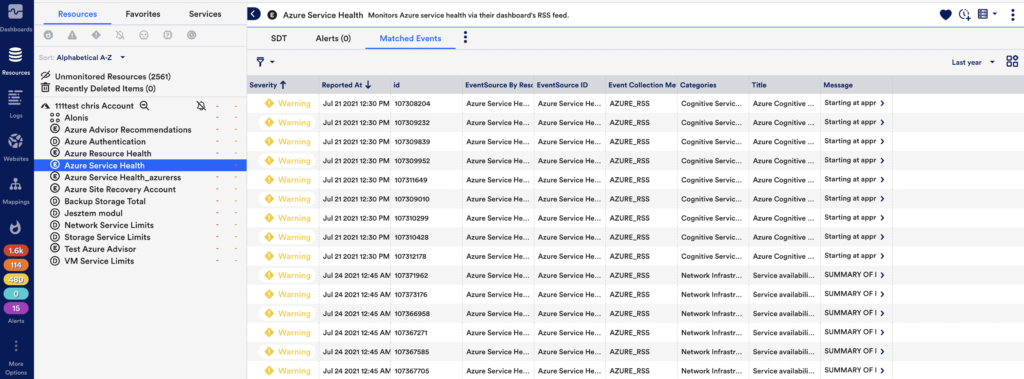Select Network Service Limits in tree
Screen dimensions: 1024x379
108,225
